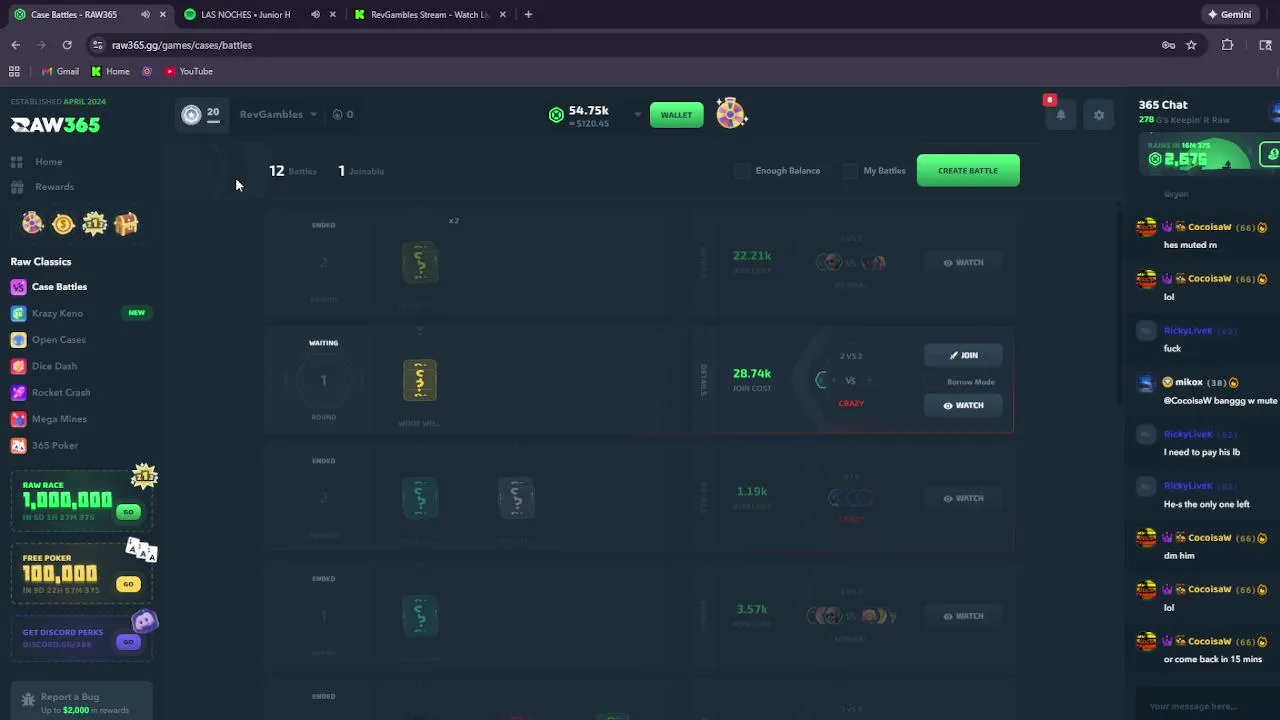The width and height of the screenshot is (1280, 720).
Task: Expand the balance currency dropdown arrow
Action: (x=637, y=115)
